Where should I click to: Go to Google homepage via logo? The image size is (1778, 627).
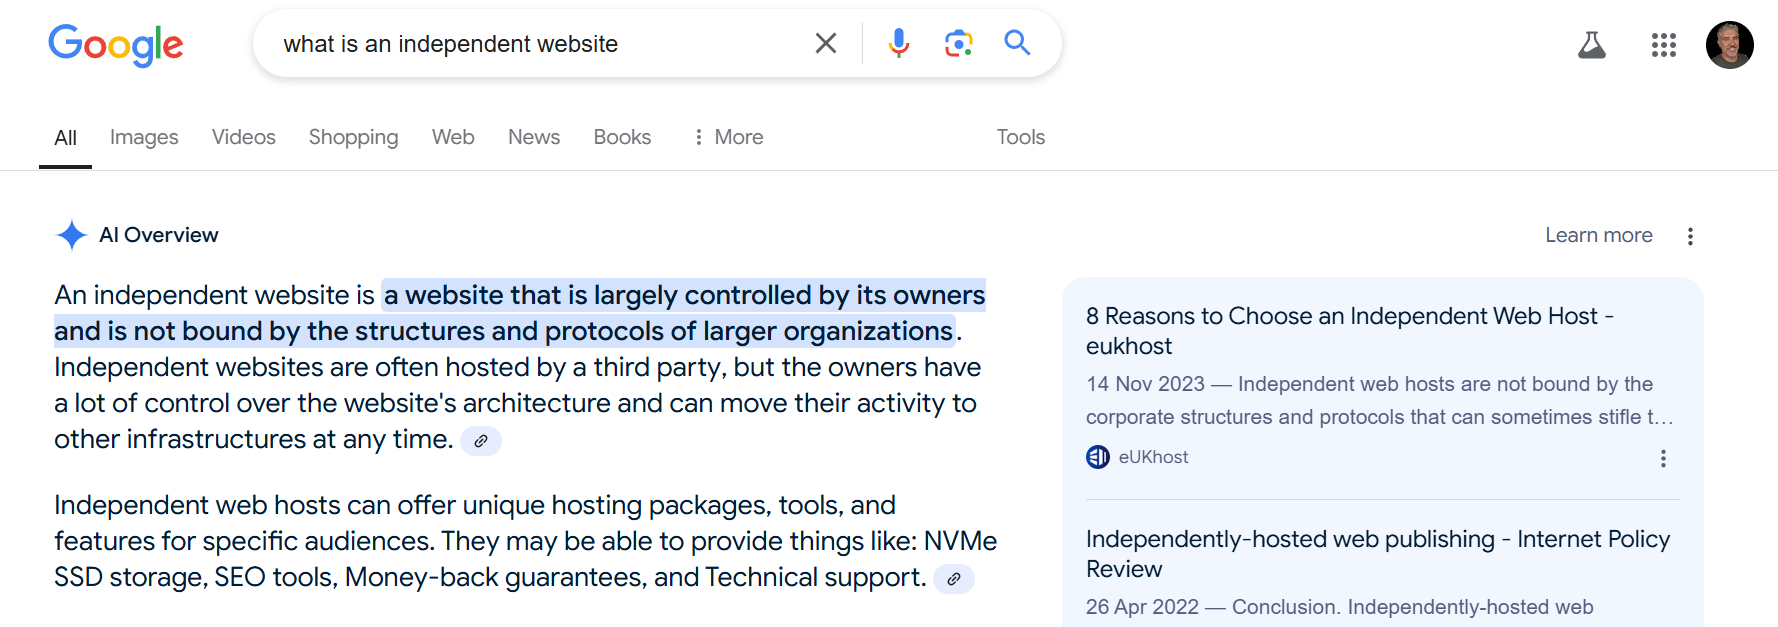[116, 44]
